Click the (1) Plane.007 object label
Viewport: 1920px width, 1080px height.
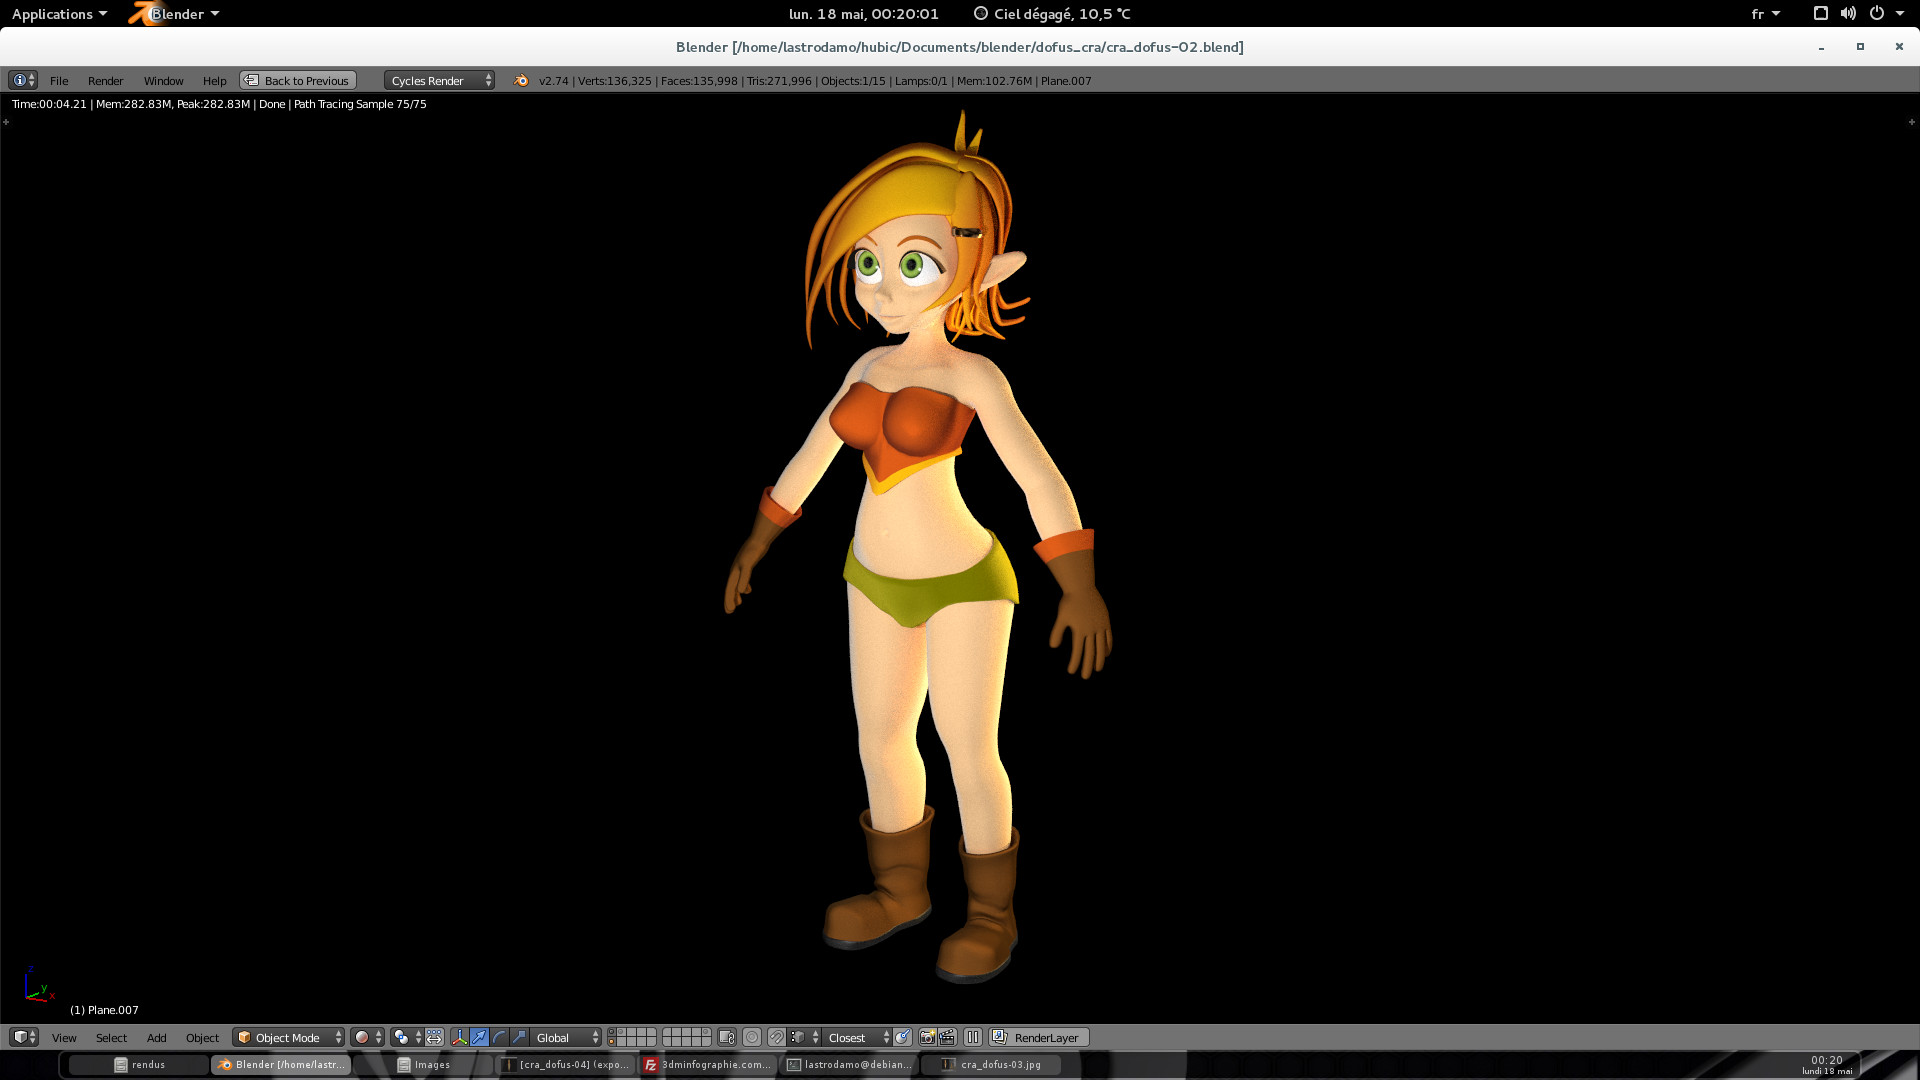[104, 1009]
